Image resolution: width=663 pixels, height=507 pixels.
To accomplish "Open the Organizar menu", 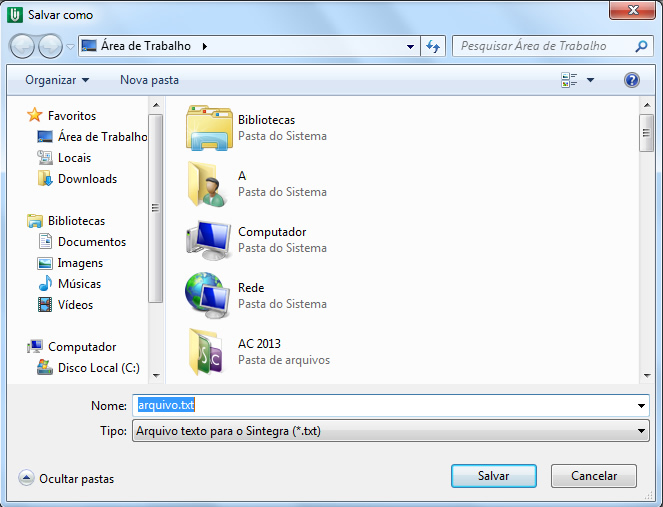I will 57,80.
